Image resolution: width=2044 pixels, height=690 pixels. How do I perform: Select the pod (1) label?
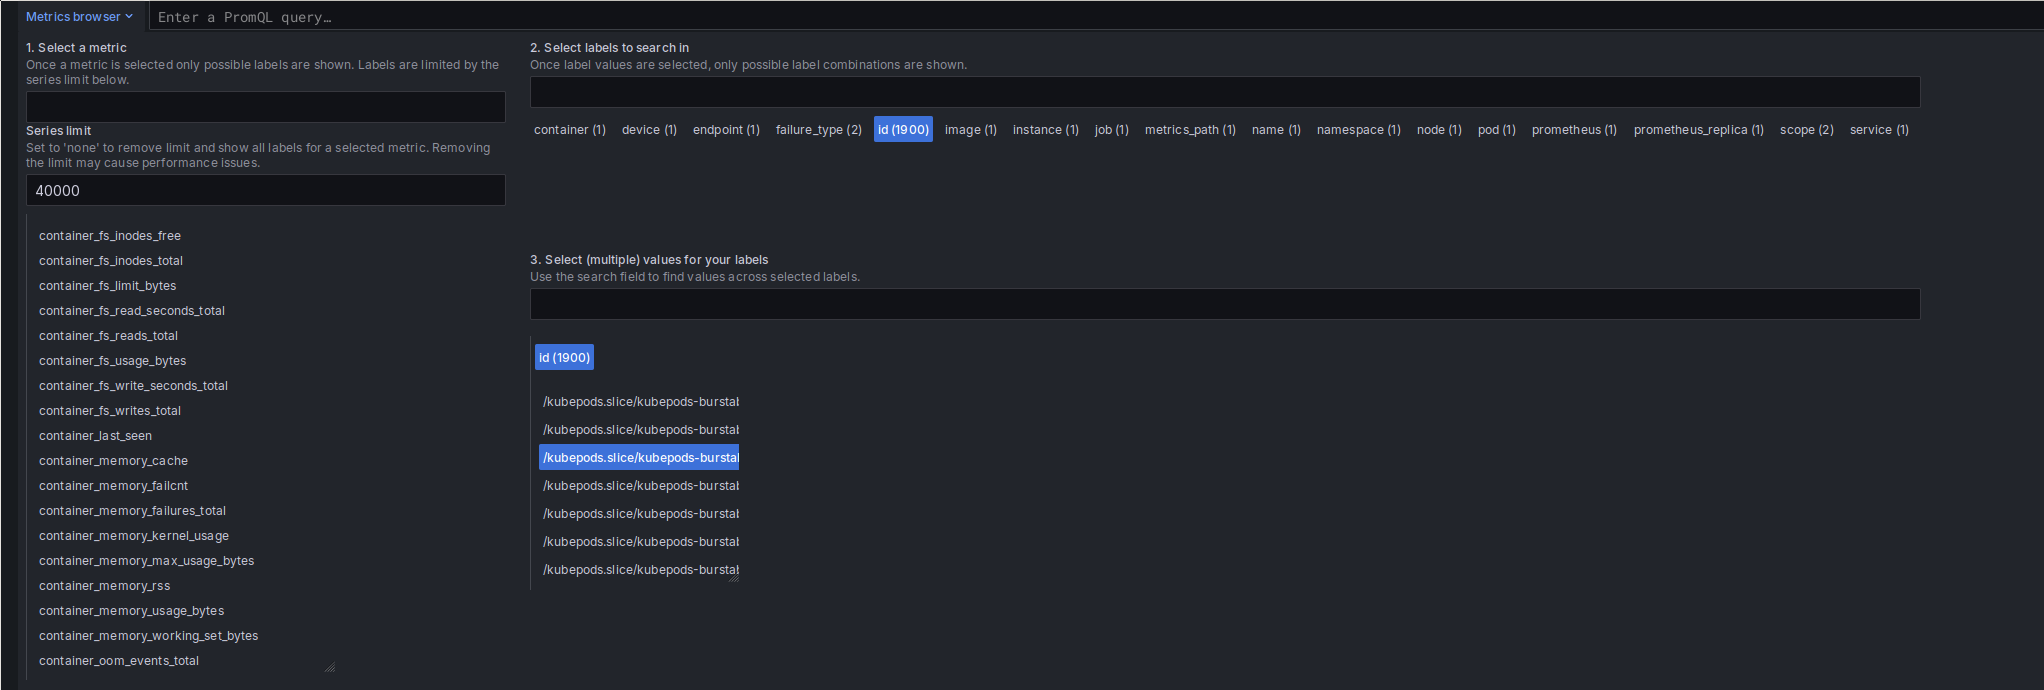tap(1496, 130)
